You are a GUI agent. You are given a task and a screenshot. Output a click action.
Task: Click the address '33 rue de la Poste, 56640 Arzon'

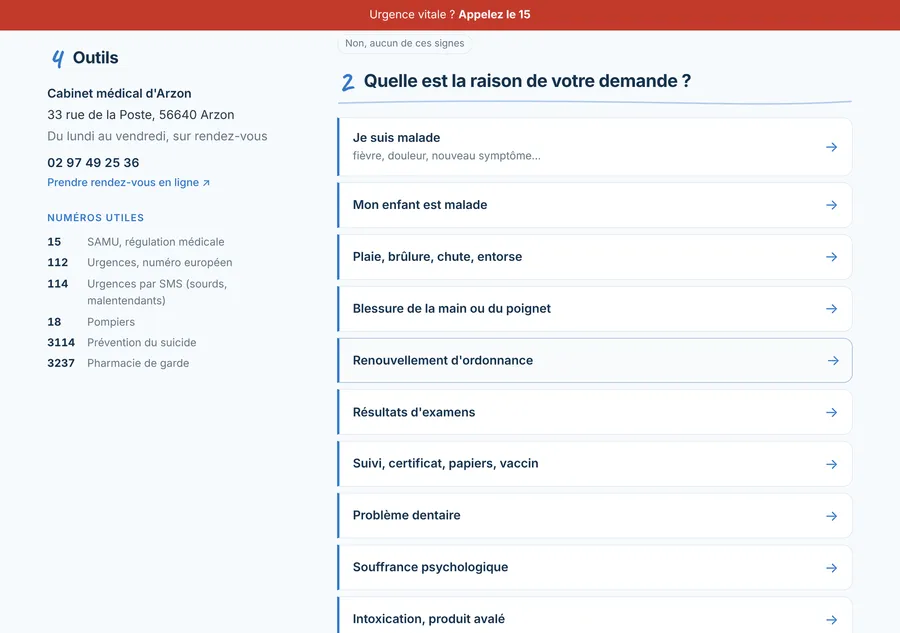[141, 115]
